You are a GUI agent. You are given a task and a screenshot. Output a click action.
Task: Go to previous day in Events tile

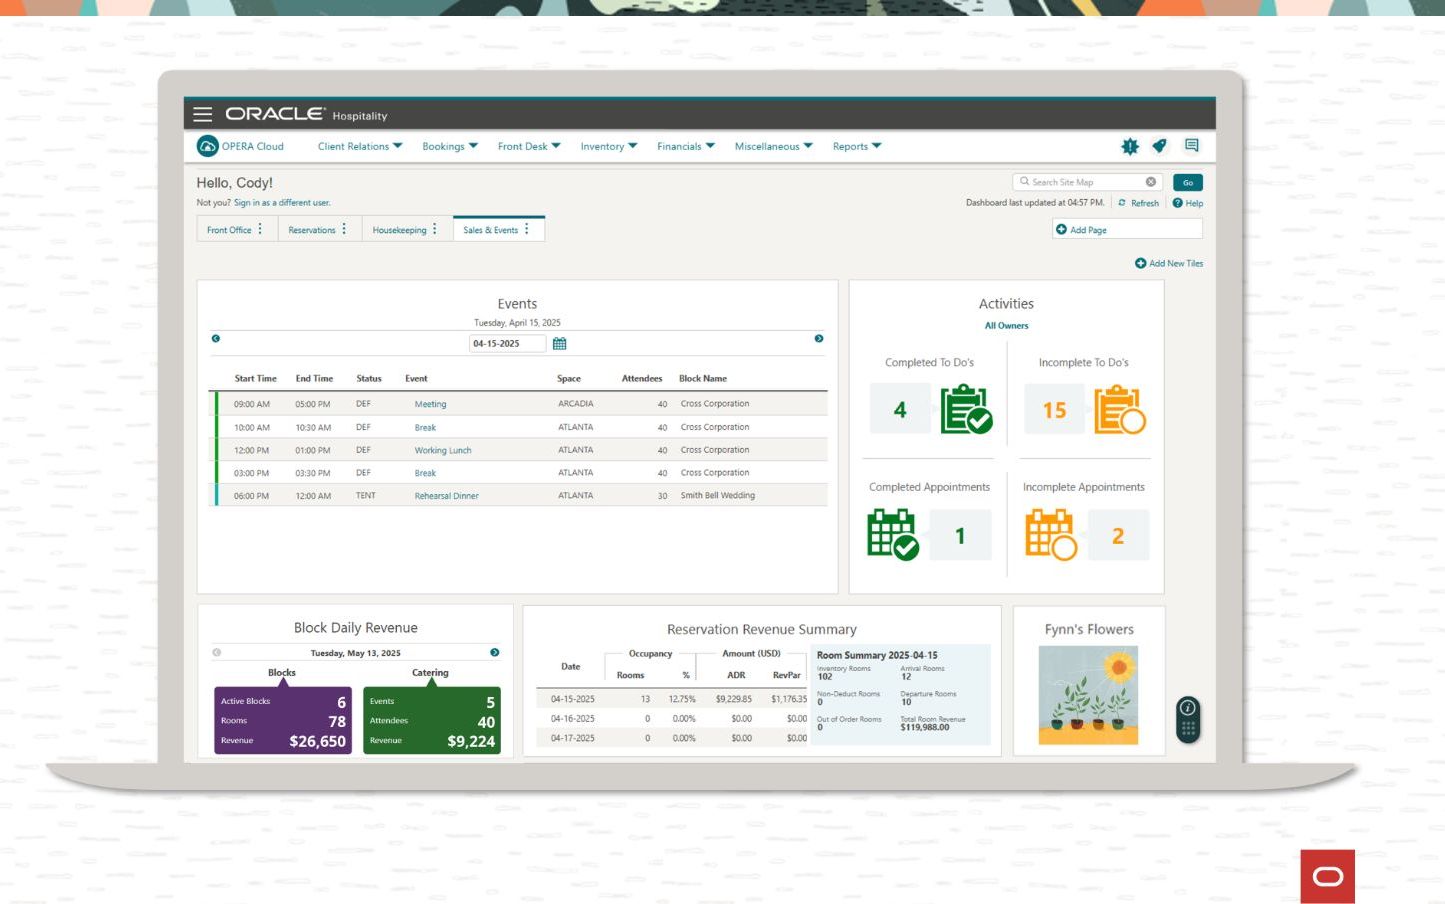pyautogui.click(x=216, y=339)
